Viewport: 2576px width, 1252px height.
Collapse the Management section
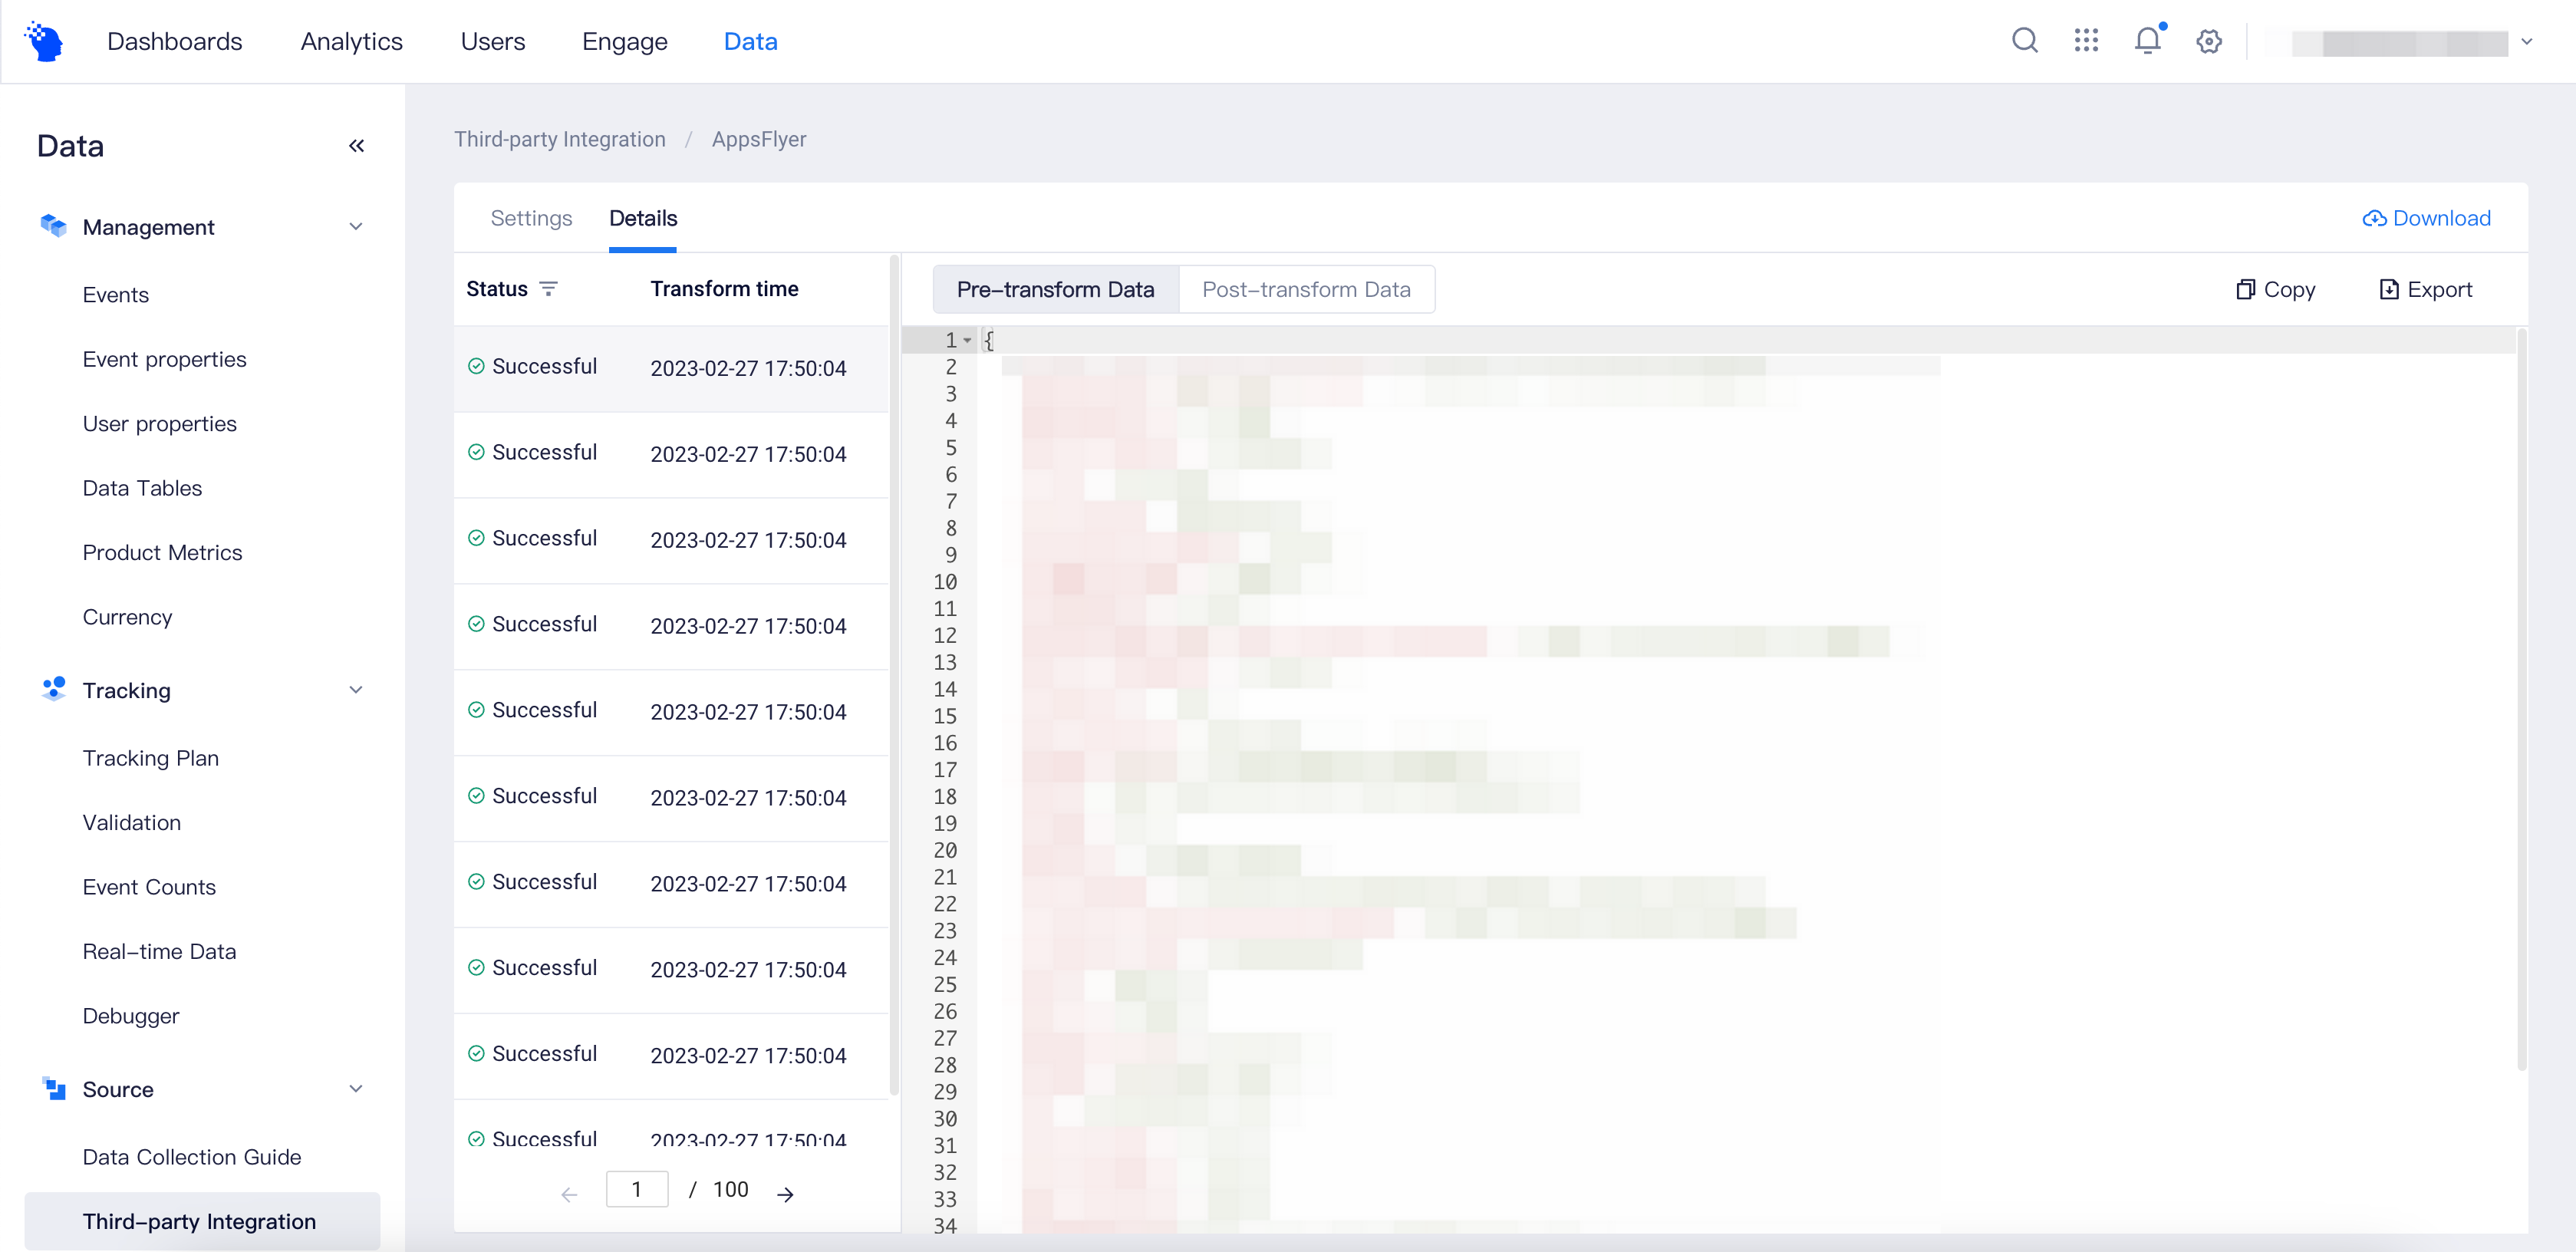pyautogui.click(x=356, y=226)
